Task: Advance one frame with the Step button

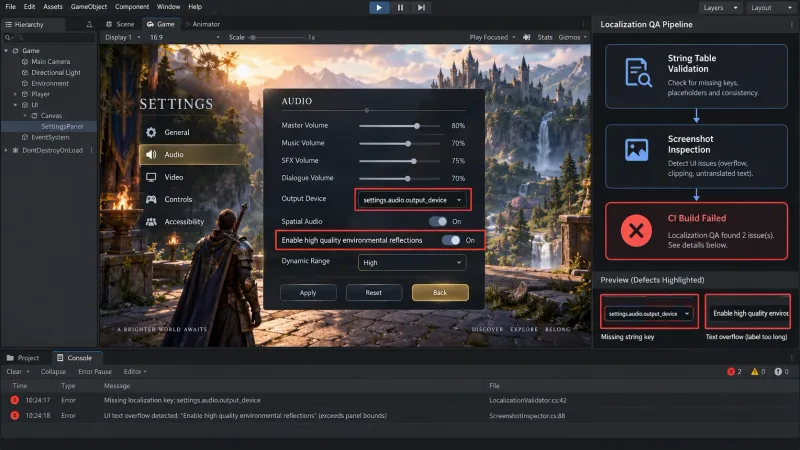Action: pyautogui.click(x=421, y=7)
